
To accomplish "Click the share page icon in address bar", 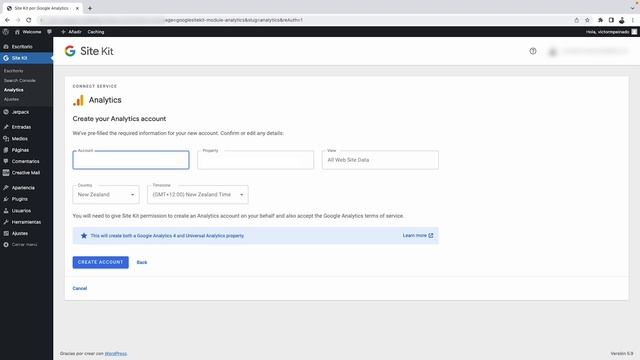I will (576, 20).
